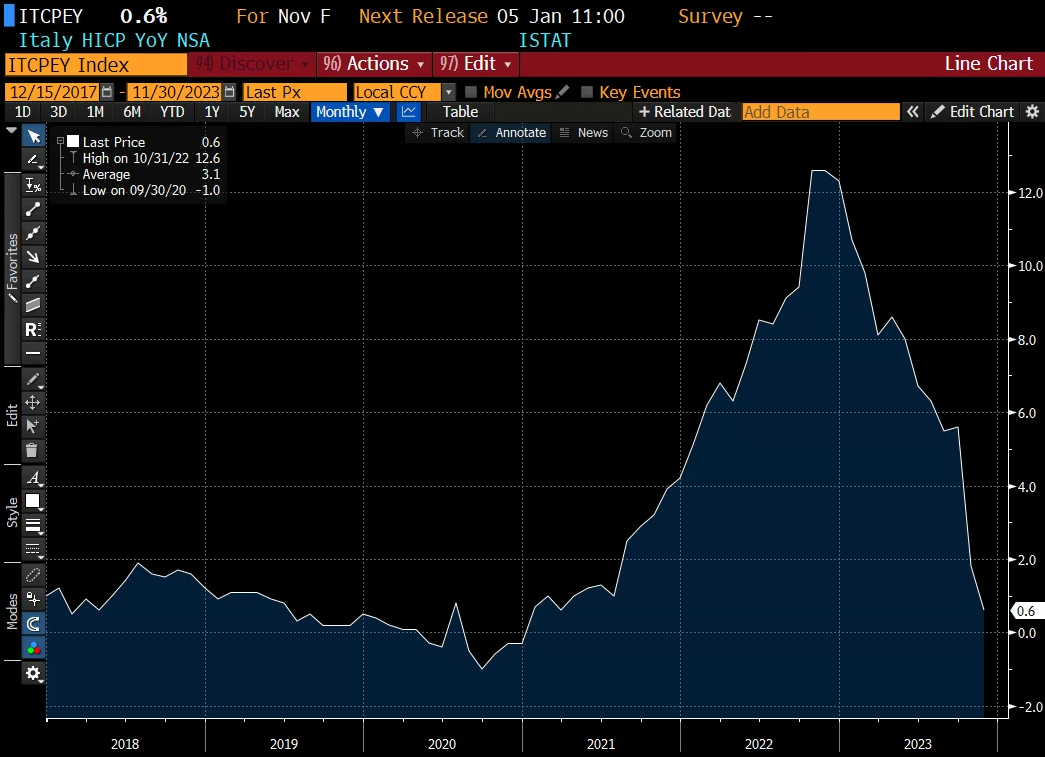Click the Track button
Screen dimensions: 1045x757
pos(438,133)
